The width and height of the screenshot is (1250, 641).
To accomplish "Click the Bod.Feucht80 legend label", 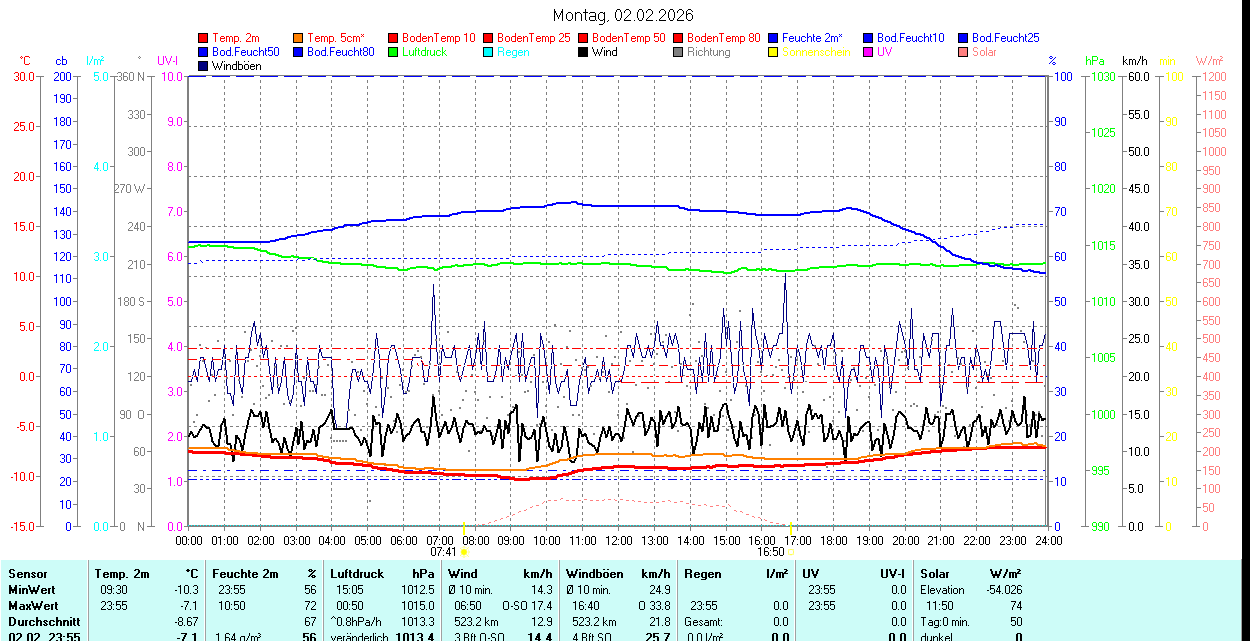I will 340,52.
